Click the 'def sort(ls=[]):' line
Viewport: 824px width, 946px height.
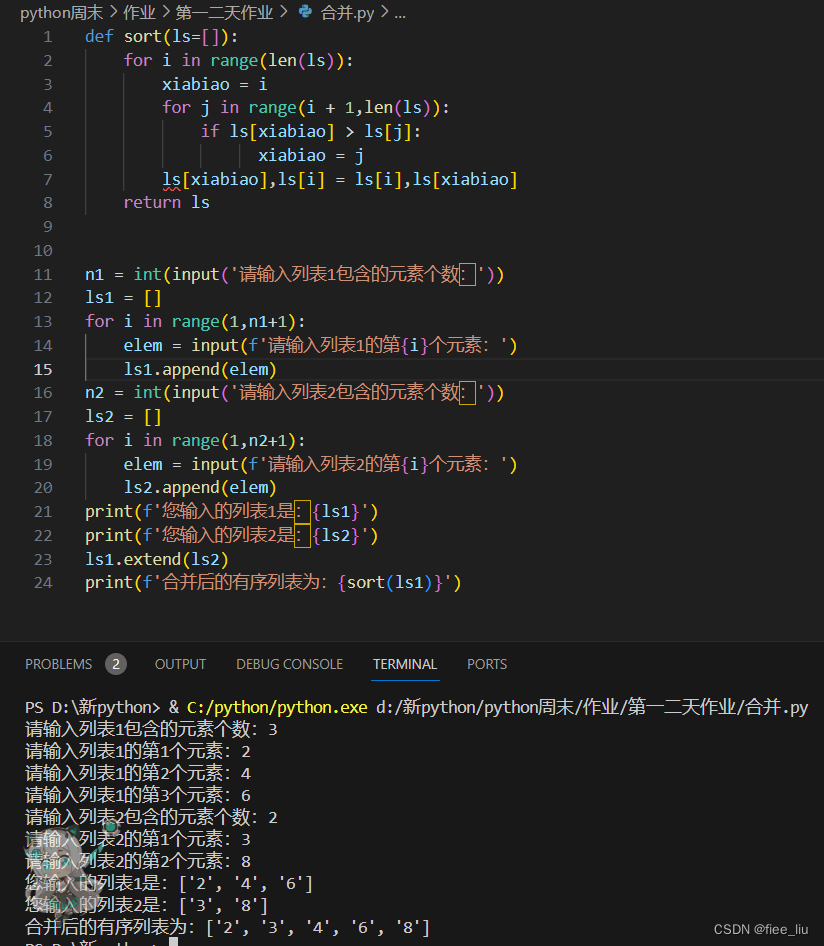click(162, 37)
